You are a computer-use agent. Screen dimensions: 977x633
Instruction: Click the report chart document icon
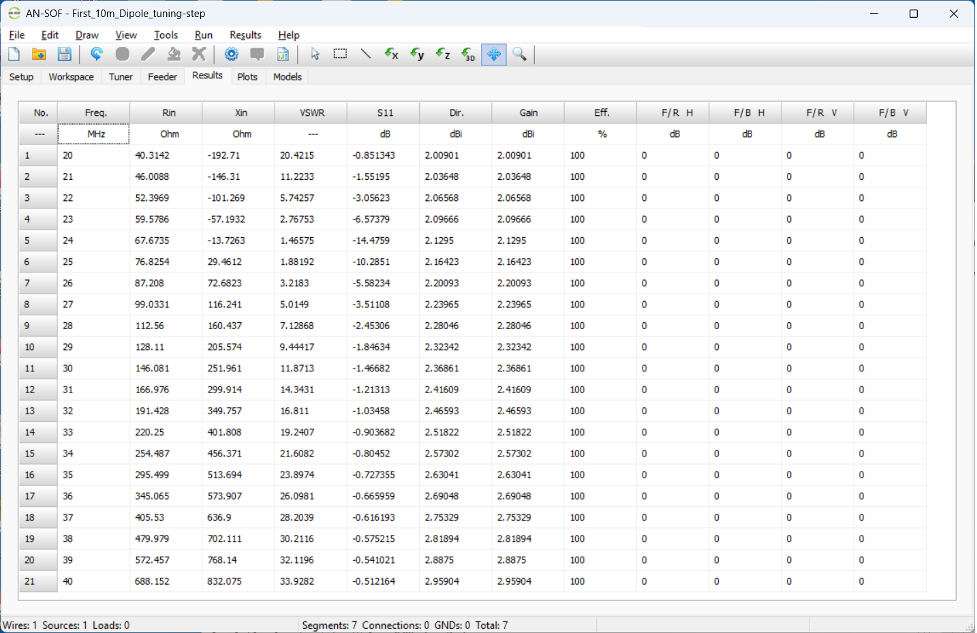(283, 54)
